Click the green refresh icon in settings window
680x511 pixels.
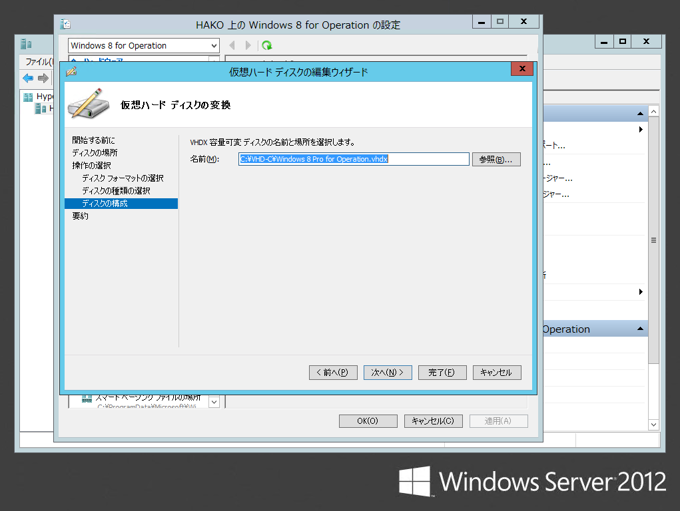(x=267, y=45)
